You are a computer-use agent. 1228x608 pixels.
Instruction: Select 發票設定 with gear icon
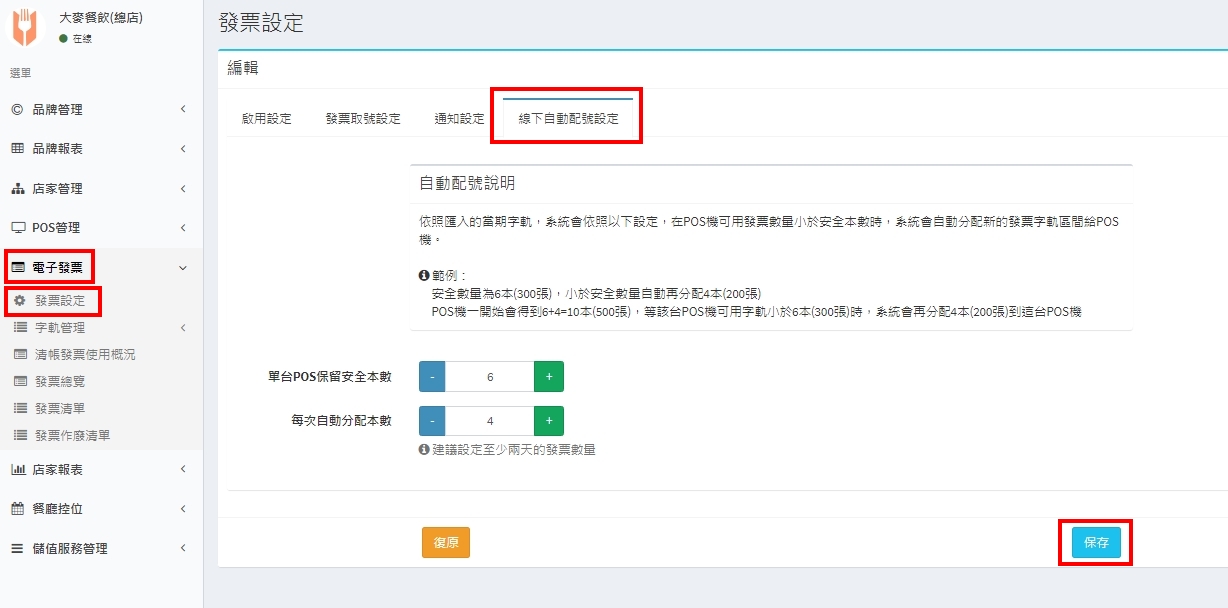point(66,300)
